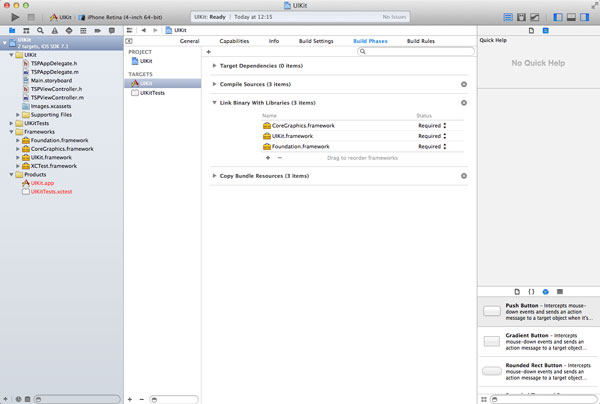Switch to the Info tab

click(274, 41)
